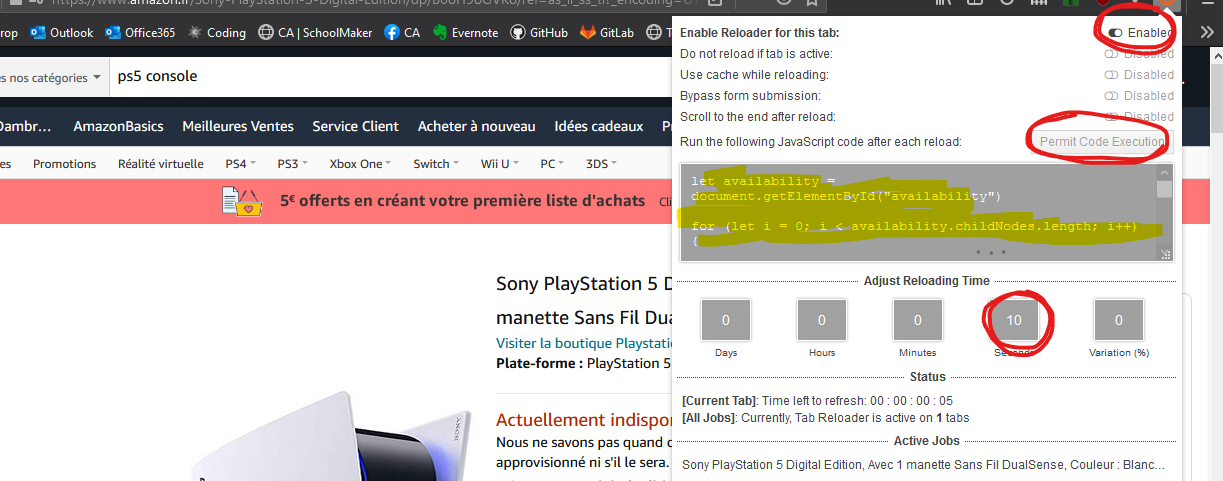Image resolution: width=1223 pixels, height=481 pixels.
Task: Click the Sony PlayStation 5 active job entry
Action: [923, 464]
